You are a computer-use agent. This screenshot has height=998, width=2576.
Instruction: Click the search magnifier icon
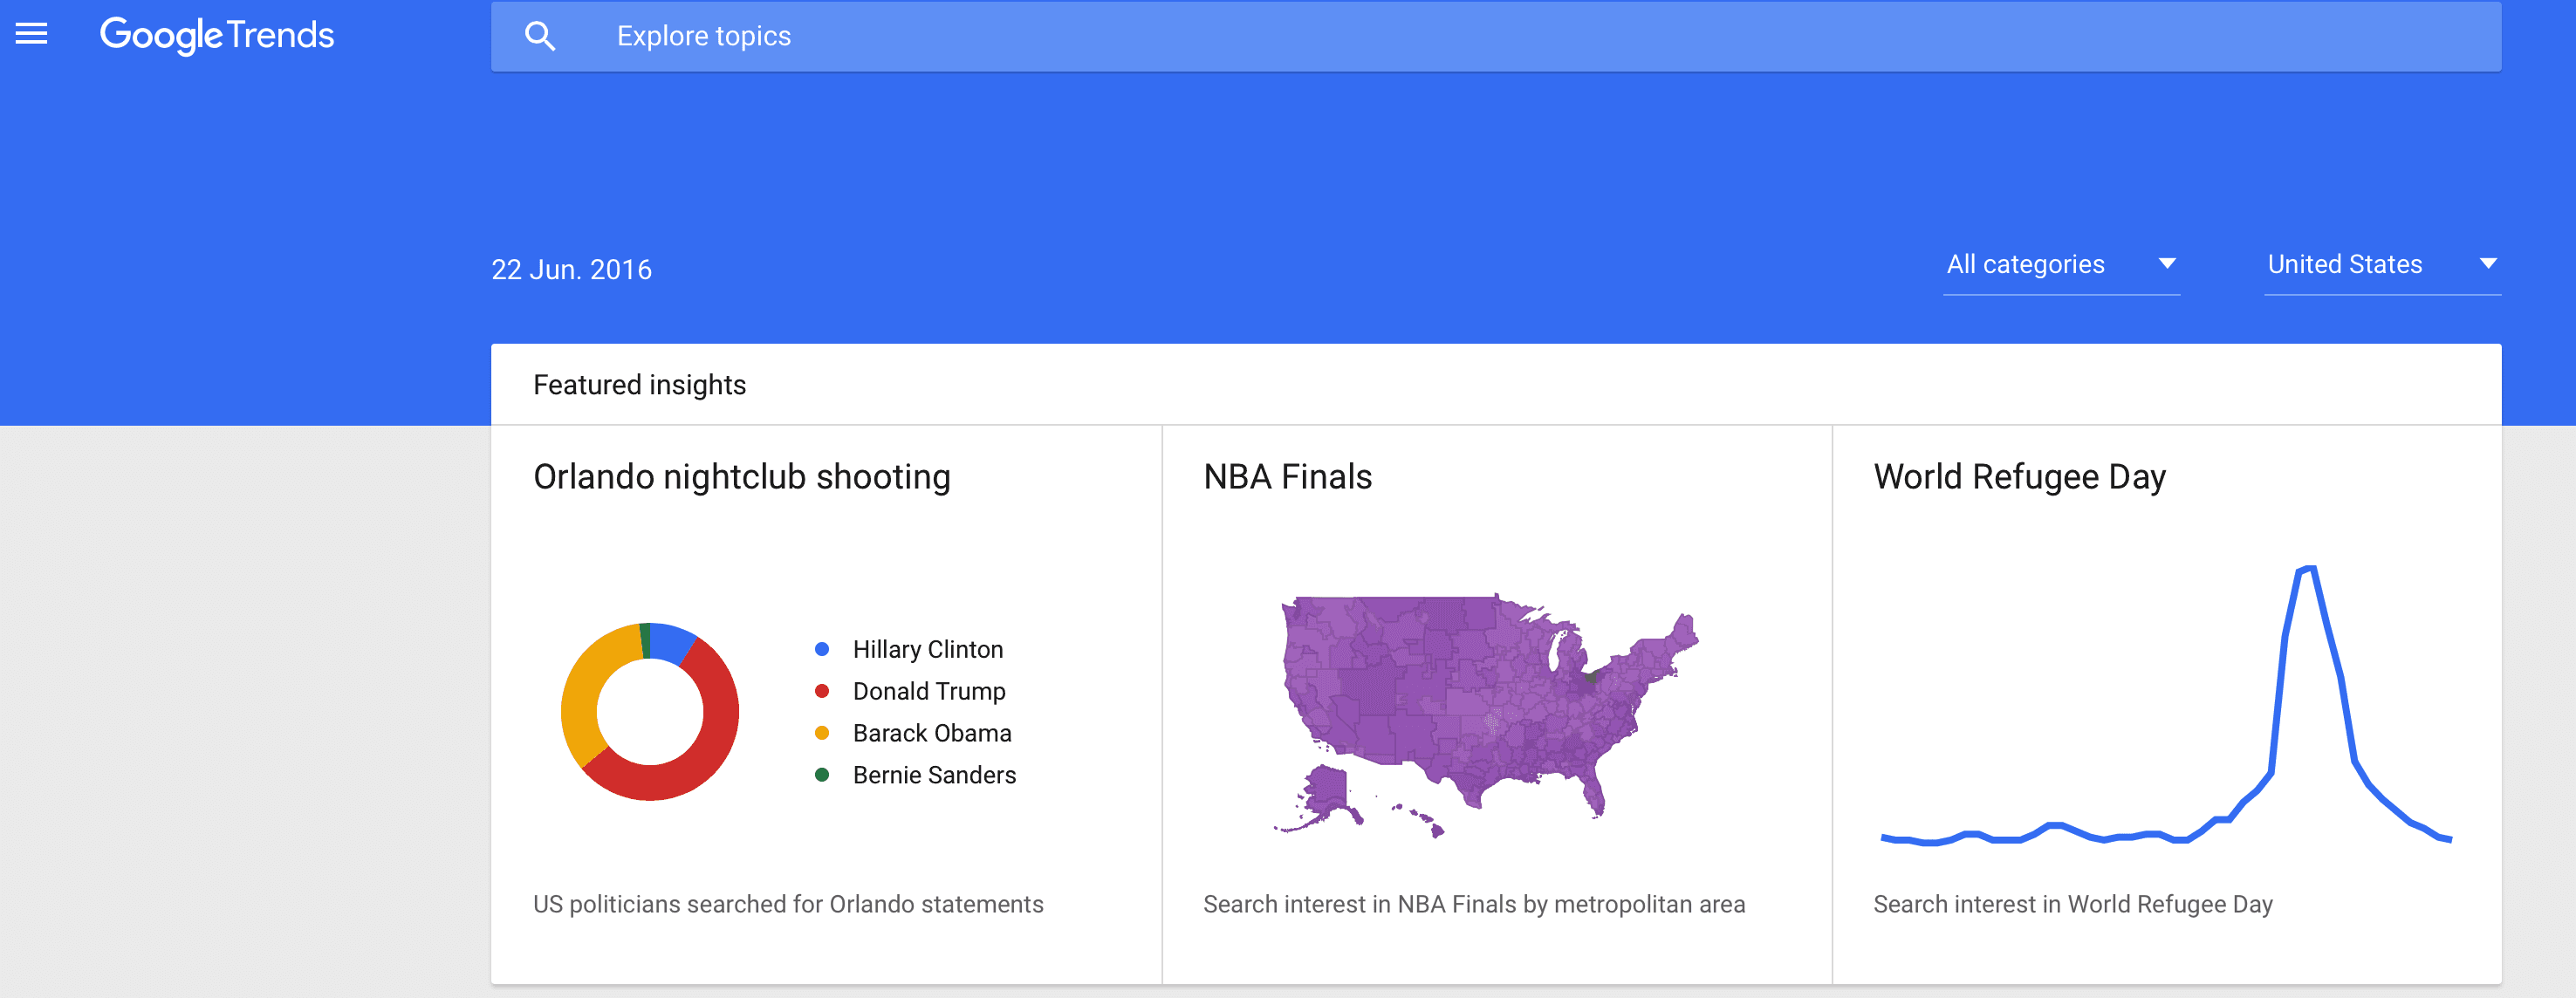tap(540, 37)
